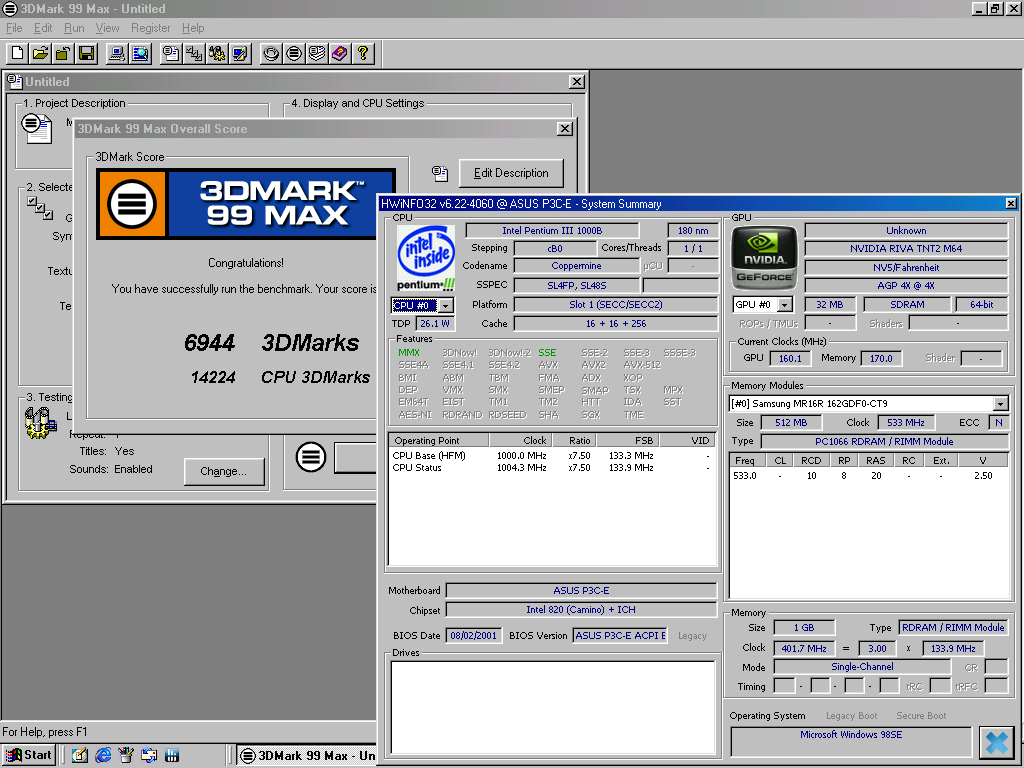This screenshot has height=768, width=1024.
Task: Expand the GPU #0 selector dropdown
Action: click(x=786, y=304)
